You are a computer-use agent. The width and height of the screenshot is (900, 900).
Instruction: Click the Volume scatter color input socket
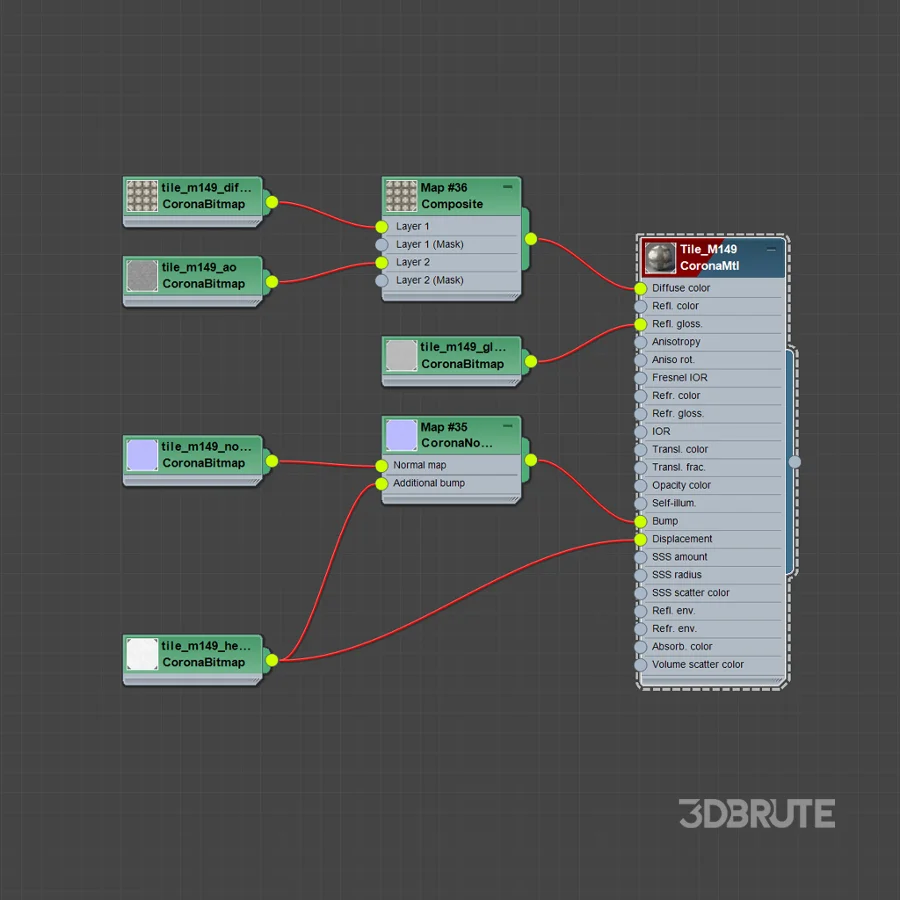[641, 665]
